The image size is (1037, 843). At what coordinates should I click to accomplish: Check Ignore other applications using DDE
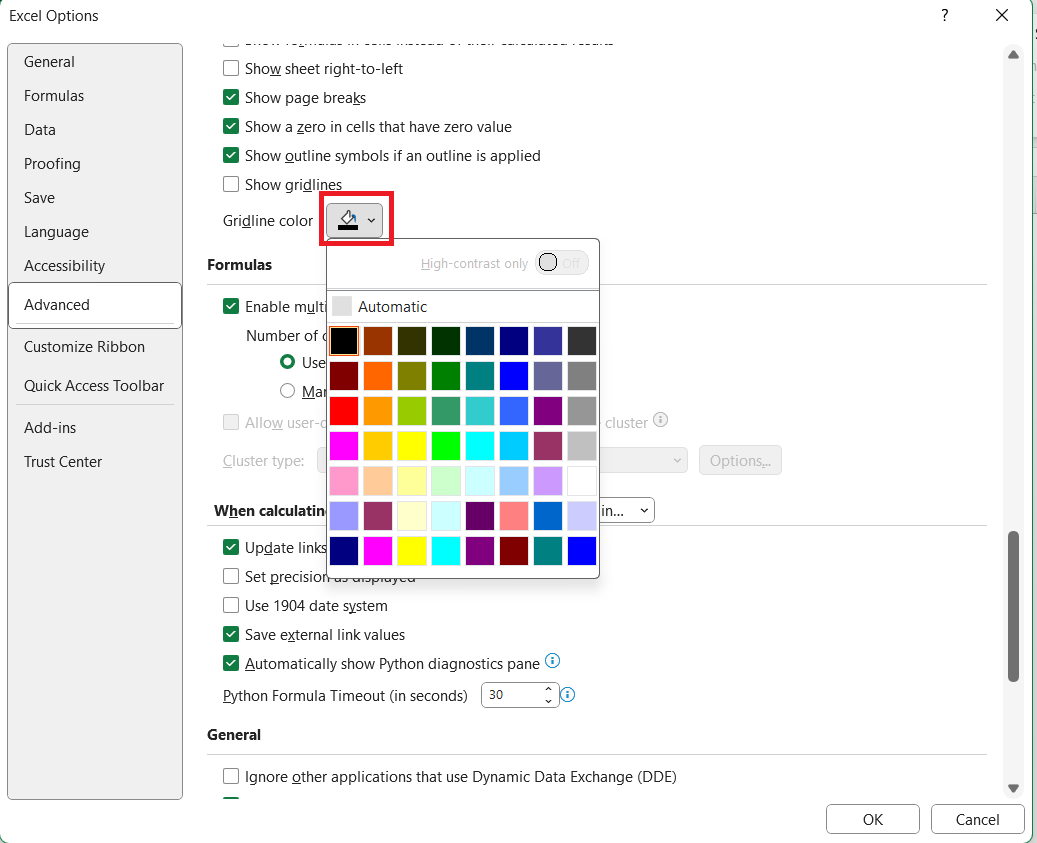point(231,776)
